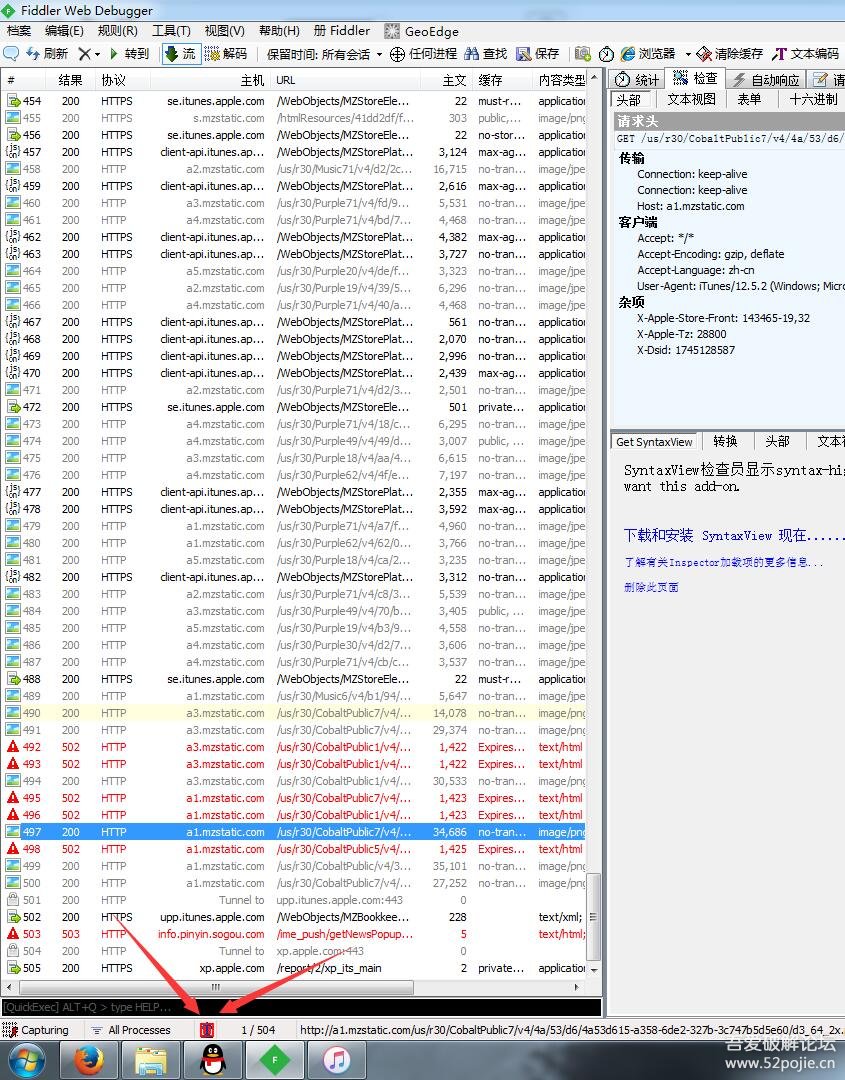
Task: Open the 视图(V) menu
Action: (x=225, y=31)
